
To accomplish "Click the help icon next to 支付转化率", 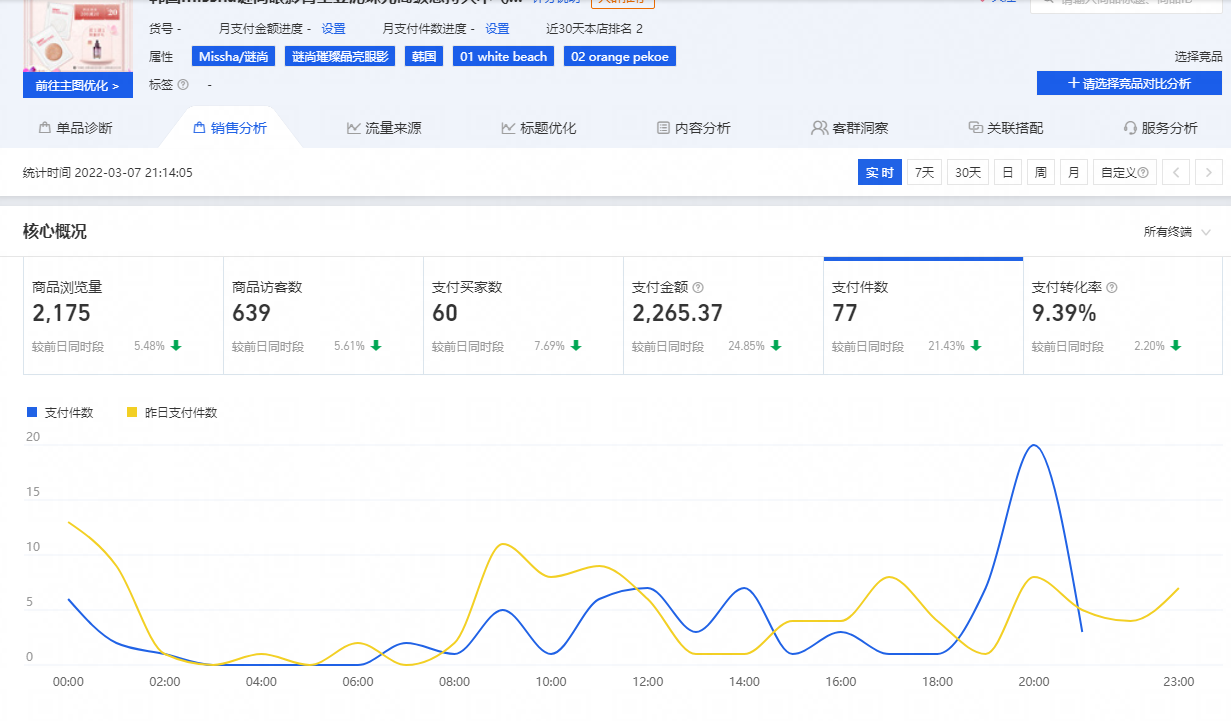I will pos(1111,288).
